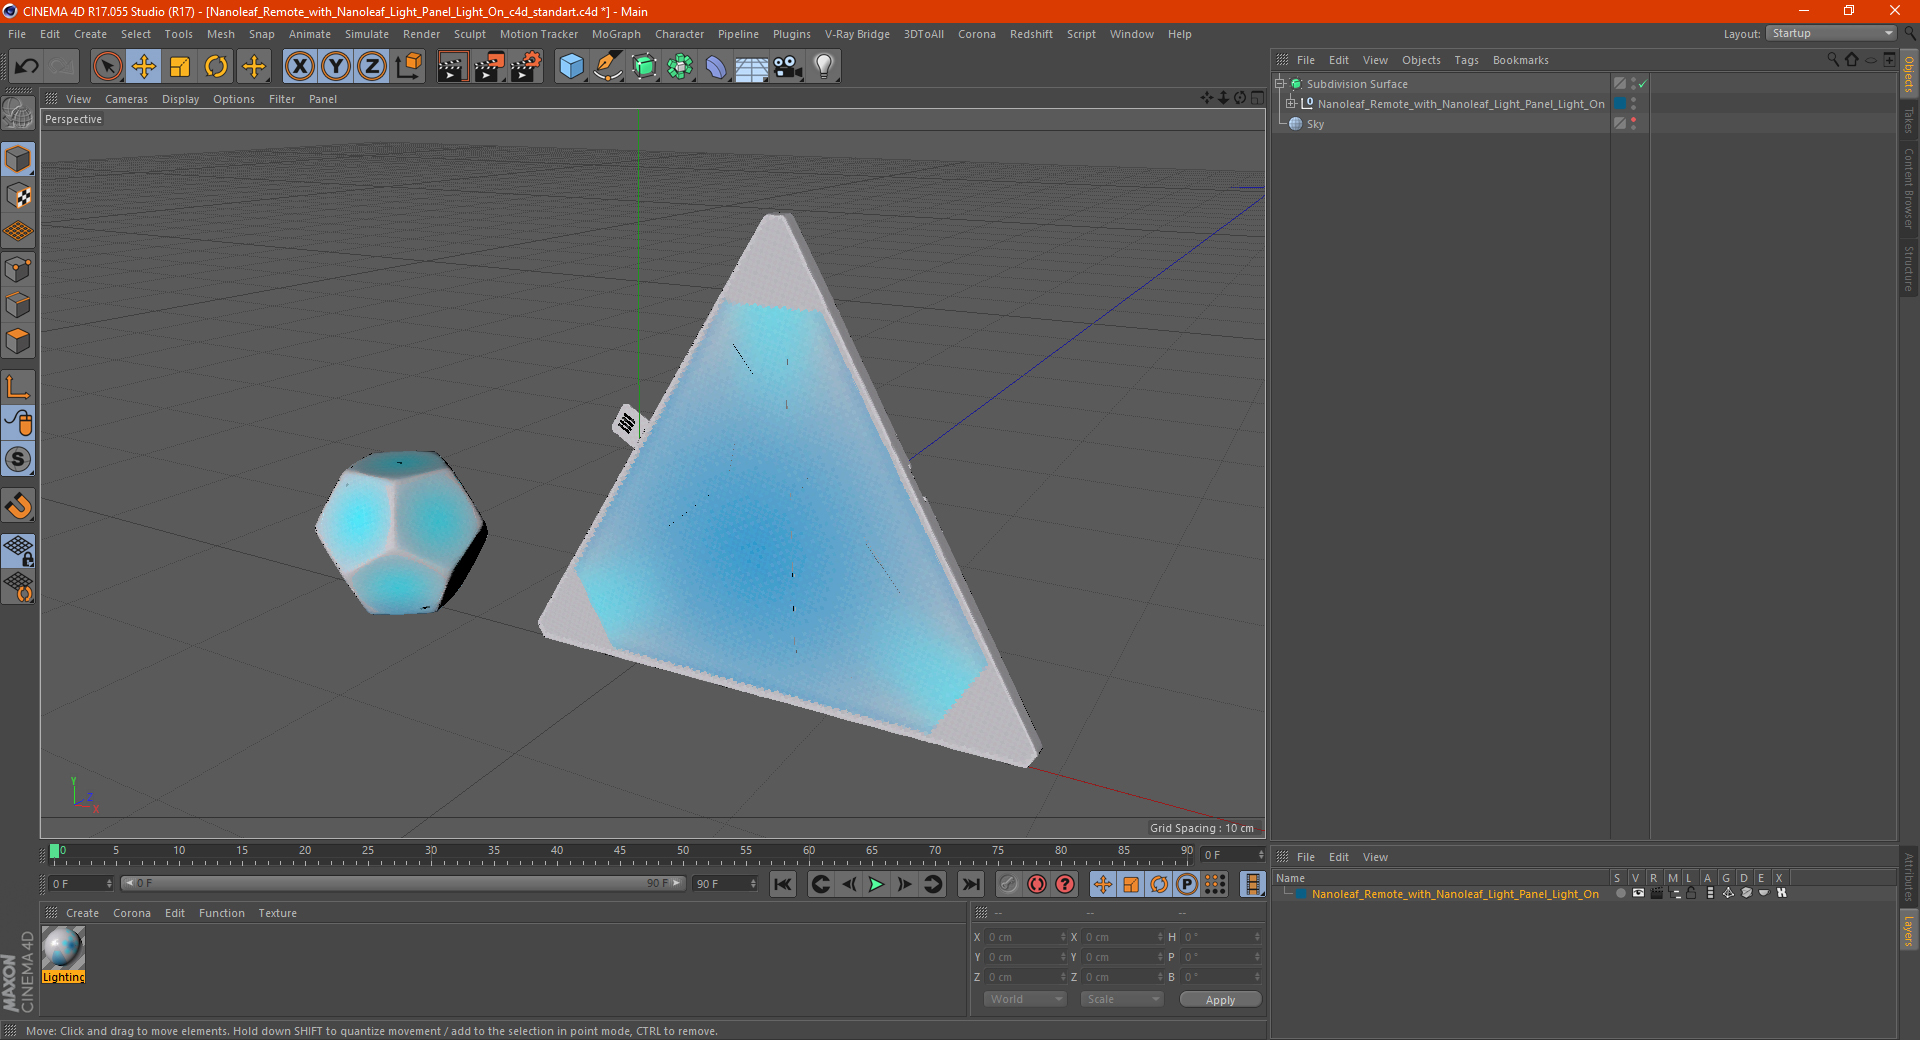Click Nanoleaf layer color swatch

[x=1301, y=894]
